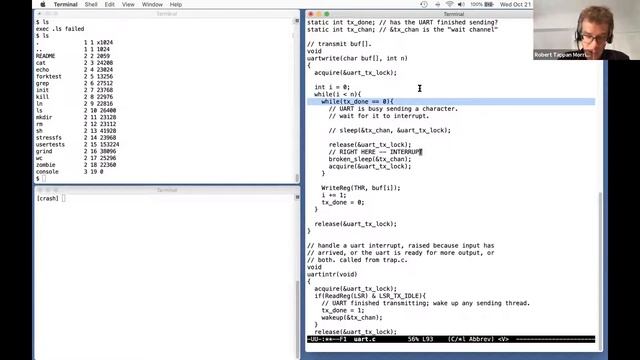Open the Help menu
The image size is (640, 360).
pos(176,4)
